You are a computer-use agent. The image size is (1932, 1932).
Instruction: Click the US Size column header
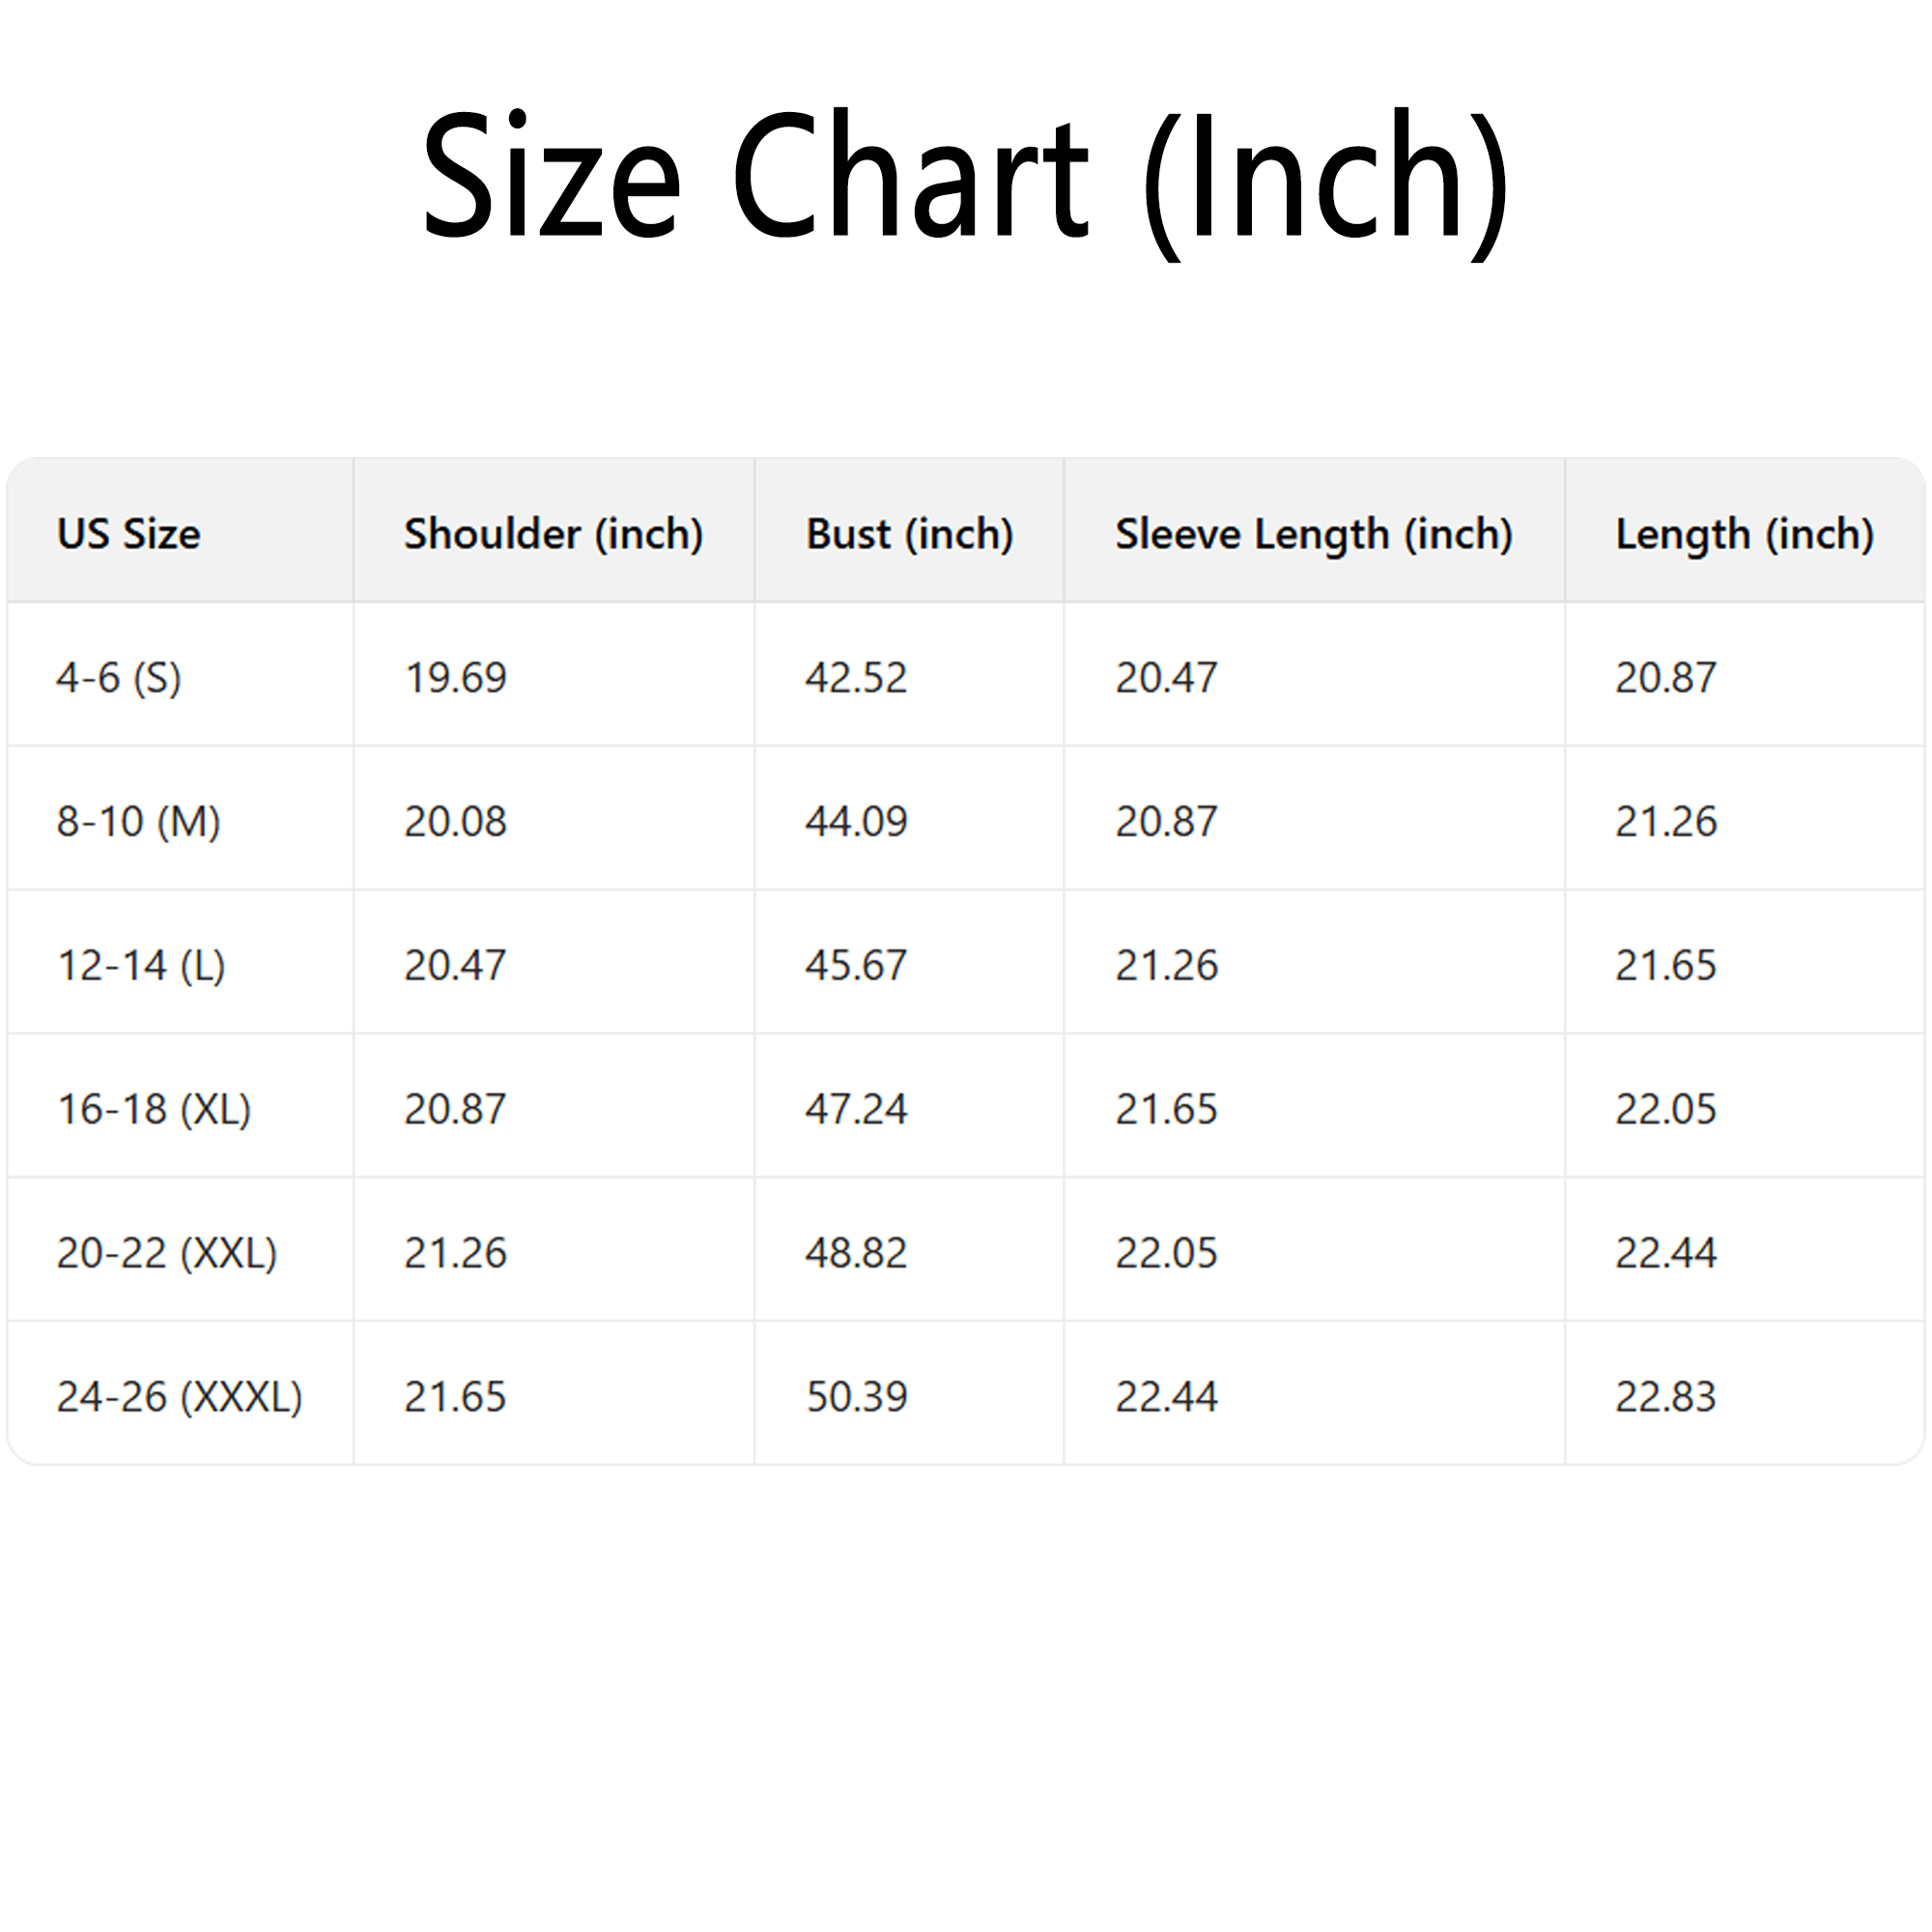coord(128,534)
